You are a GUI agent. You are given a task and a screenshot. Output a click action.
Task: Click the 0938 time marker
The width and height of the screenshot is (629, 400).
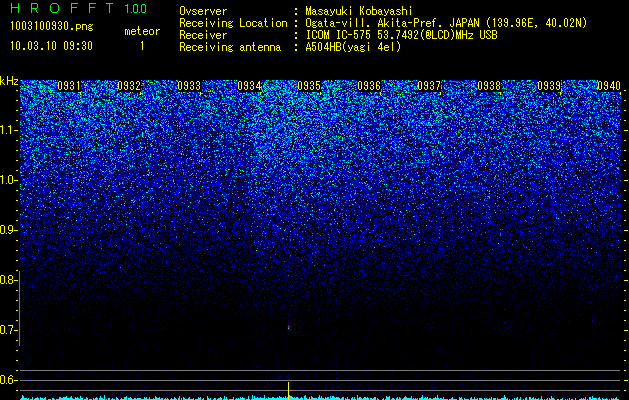coord(489,86)
